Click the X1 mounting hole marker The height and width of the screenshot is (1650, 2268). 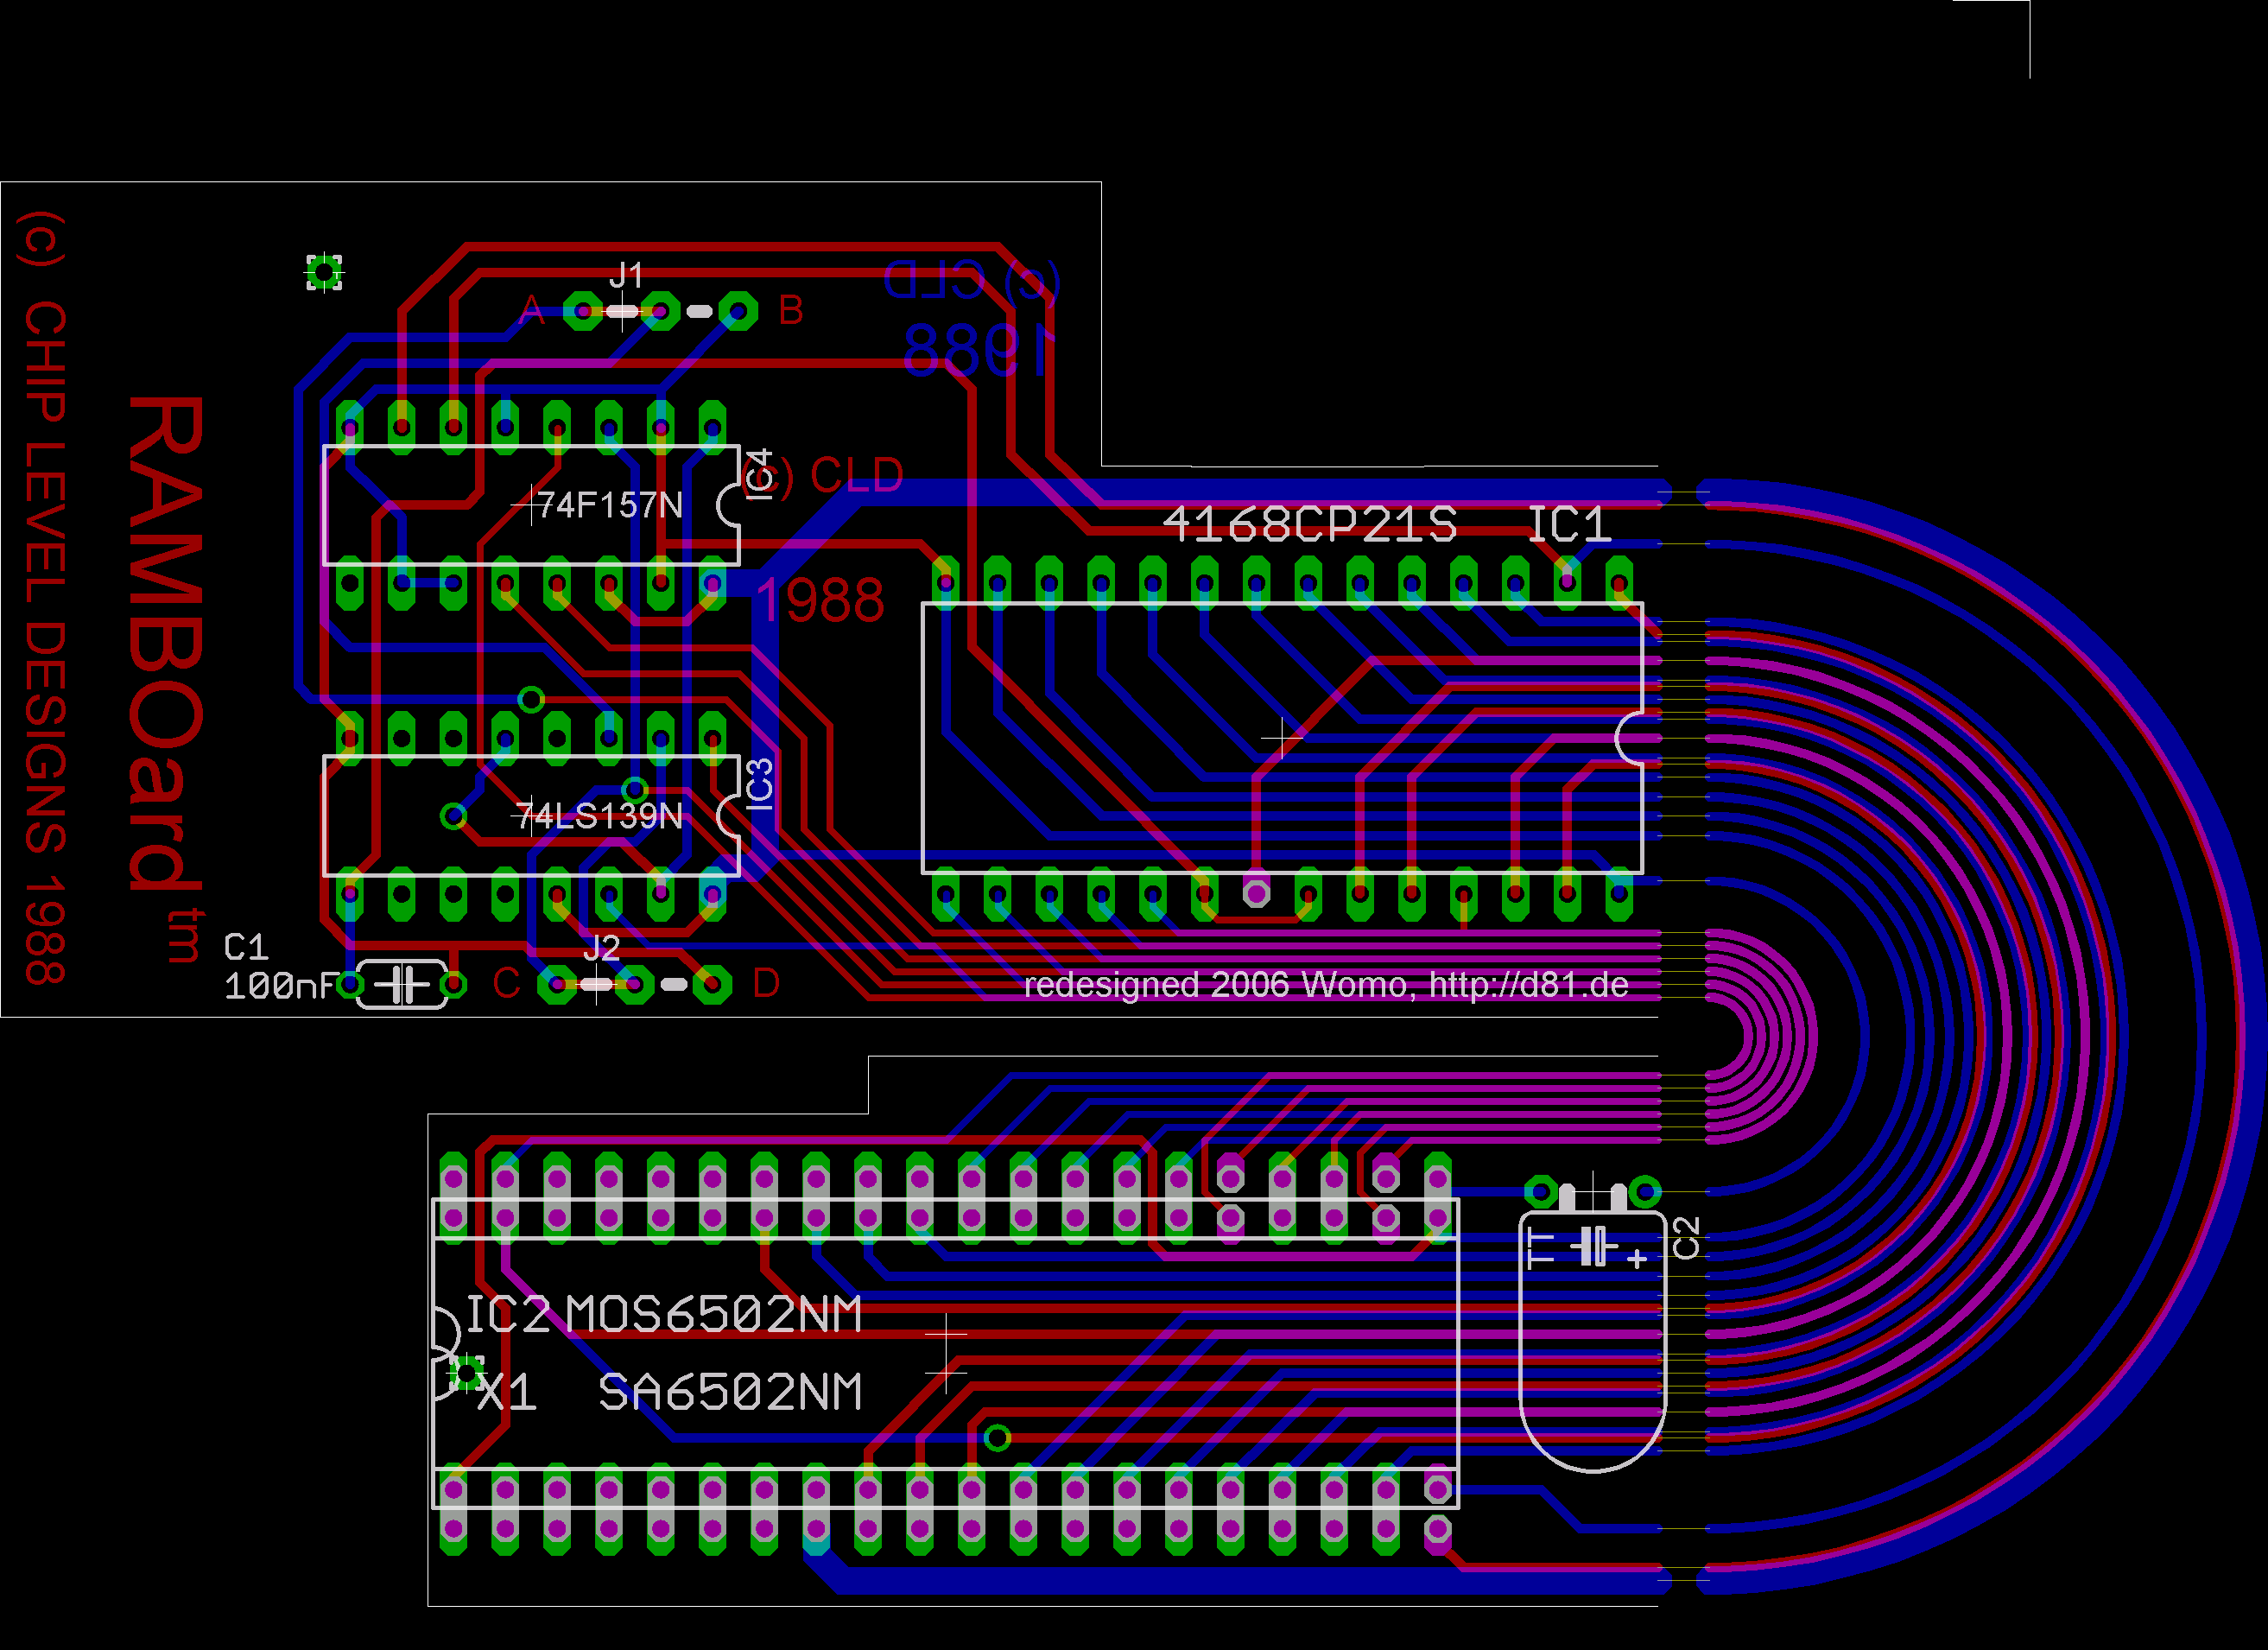coord(466,1374)
